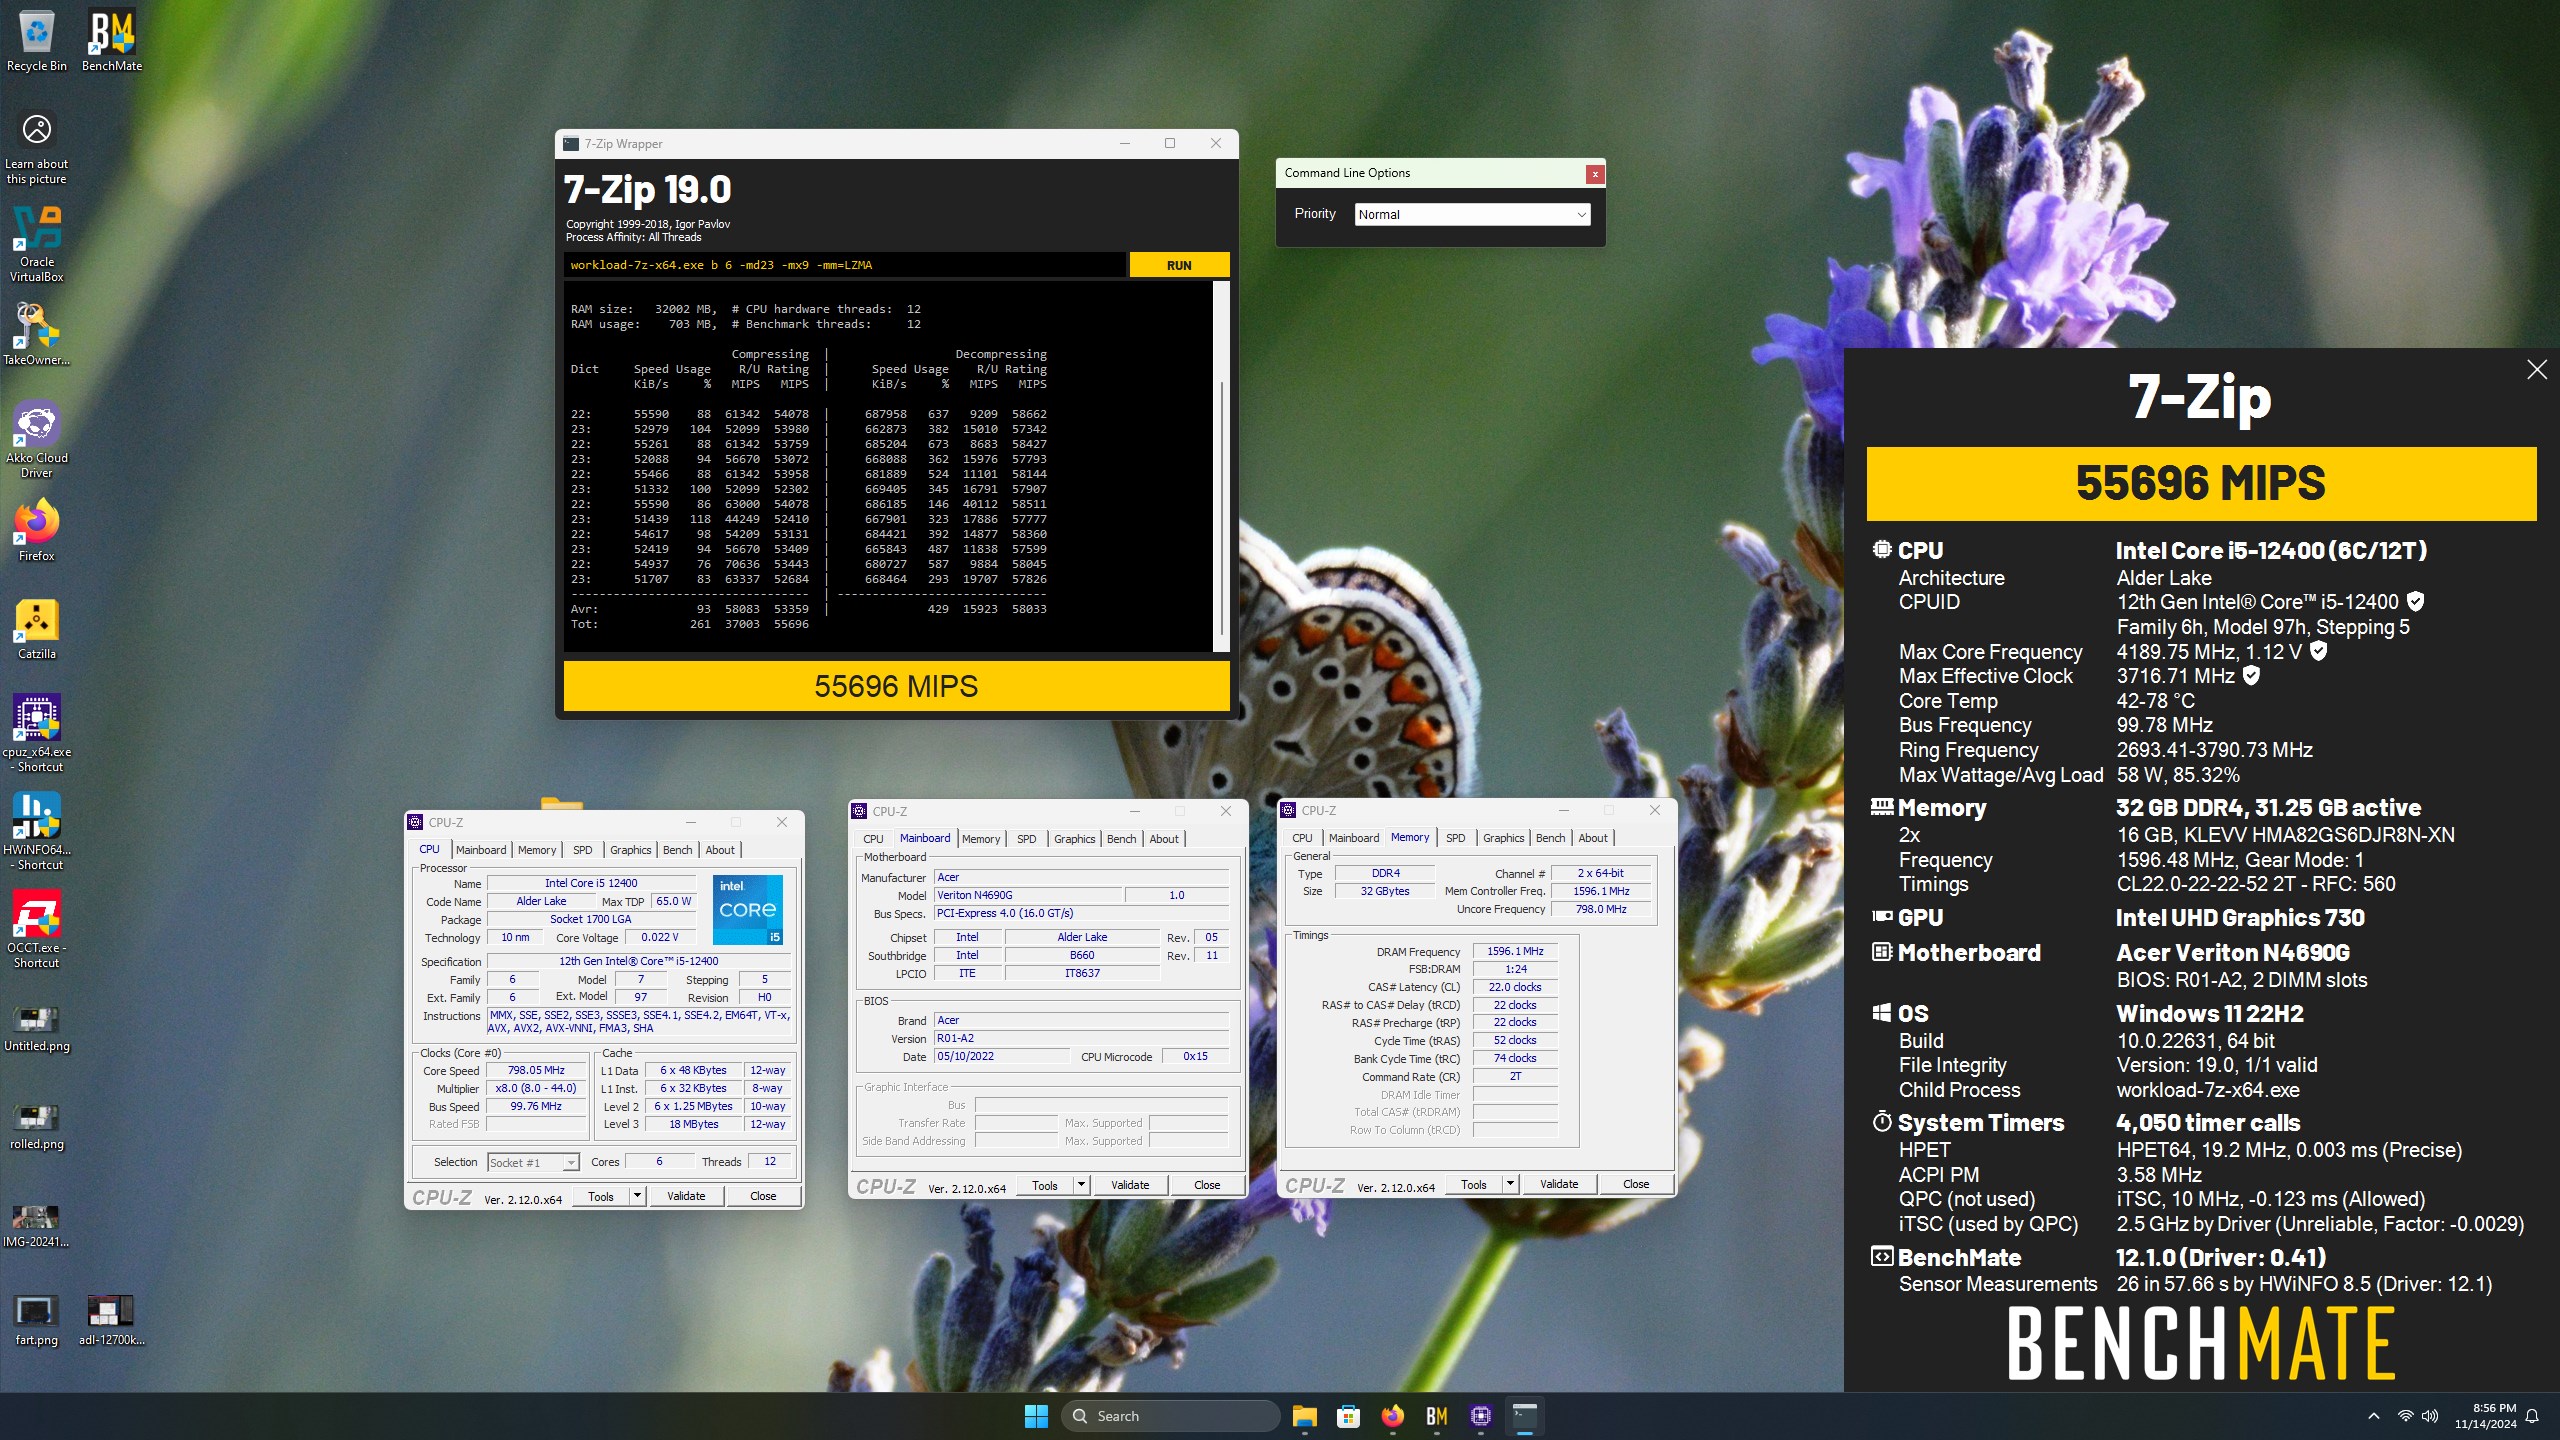Open the Priority dropdown set to Normal
Image resolution: width=2560 pixels, height=1440 pixels.
1472,214
